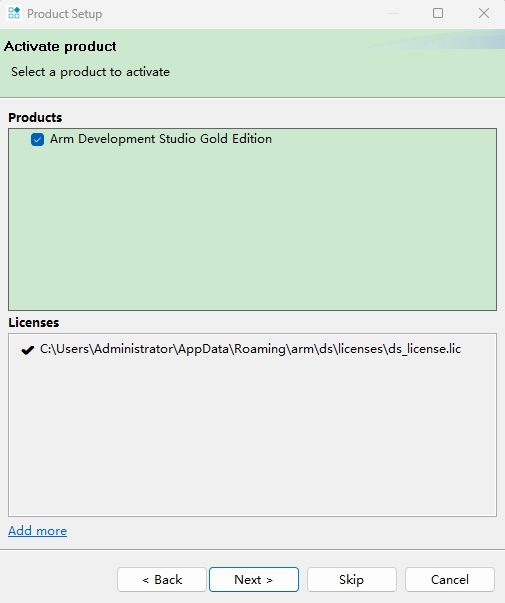Screen dimensions: 505x603
Task: Select the Arm Development Studio Gold Edition label
Action: (161, 139)
